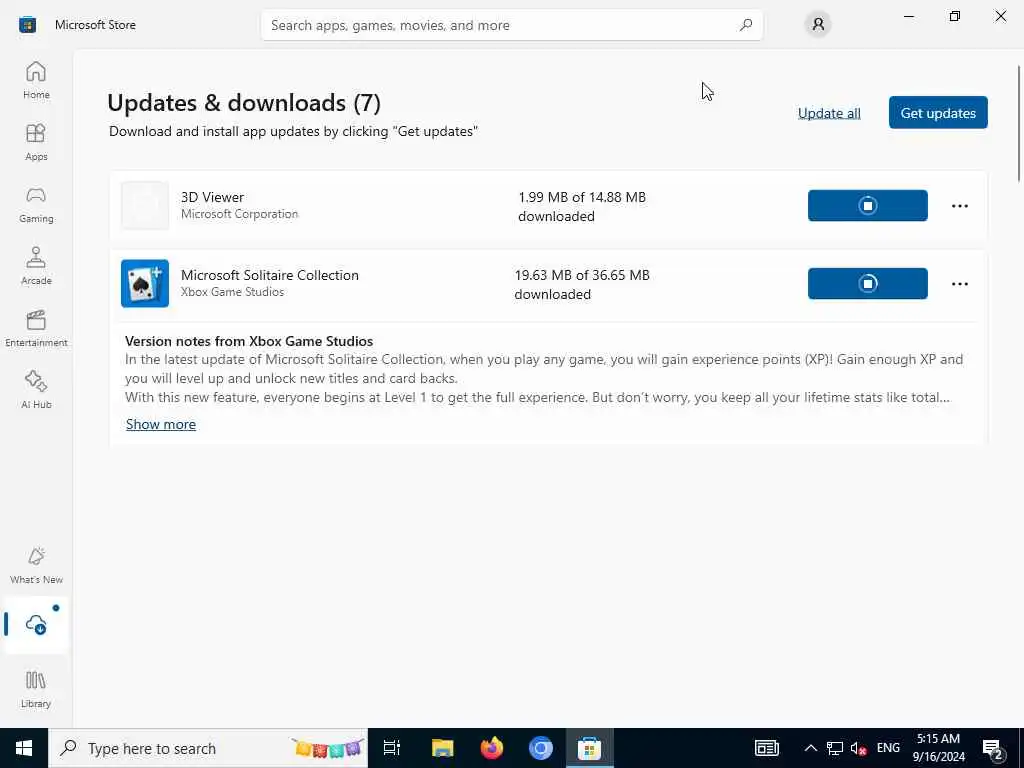This screenshot has width=1024, height=768.
Task: Click the user profile account icon
Action: (x=818, y=25)
